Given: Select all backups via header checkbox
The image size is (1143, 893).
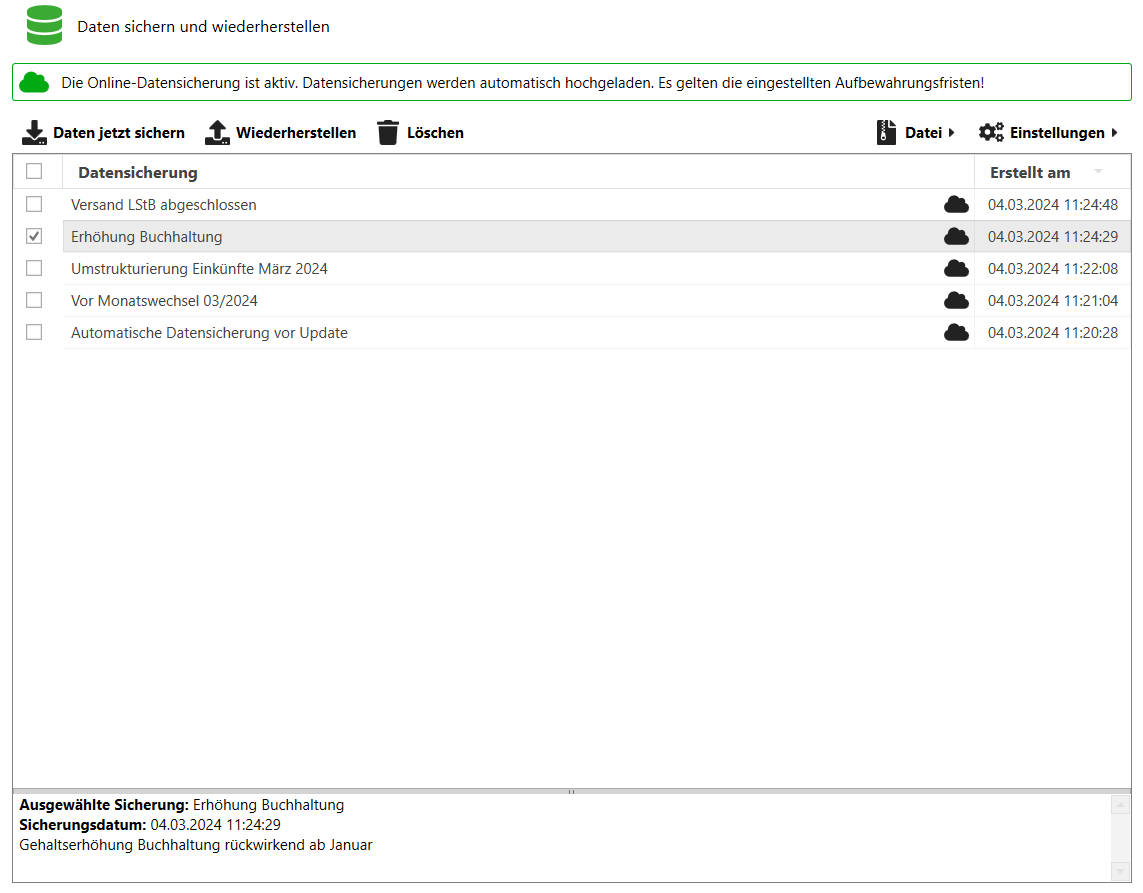Looking at the screenshot, I should point(34,172).
